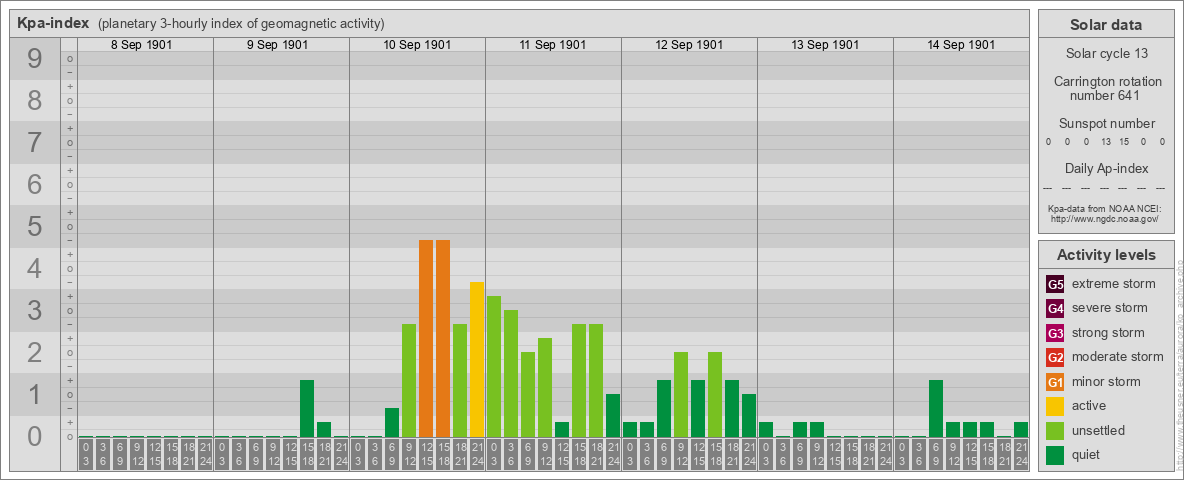Click the 21-24 time slot under 14 Sep
Screen dimensions: 1184x480
coord(1021,455)
